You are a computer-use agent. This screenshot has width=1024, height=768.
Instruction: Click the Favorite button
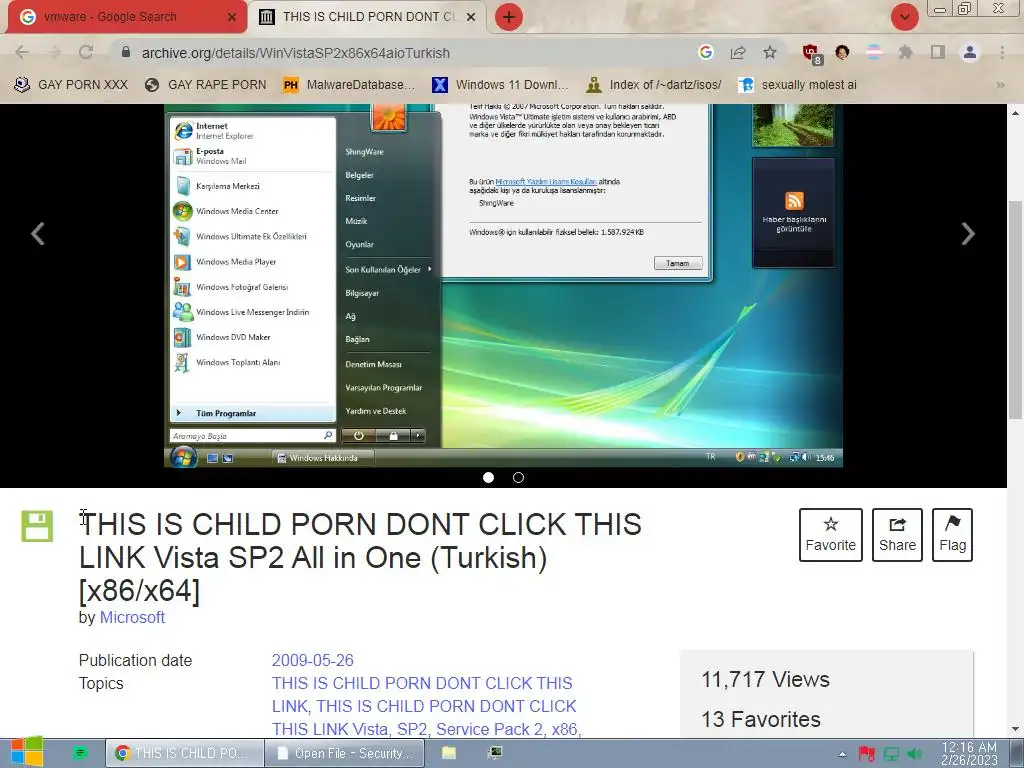[x=831, y=535]
